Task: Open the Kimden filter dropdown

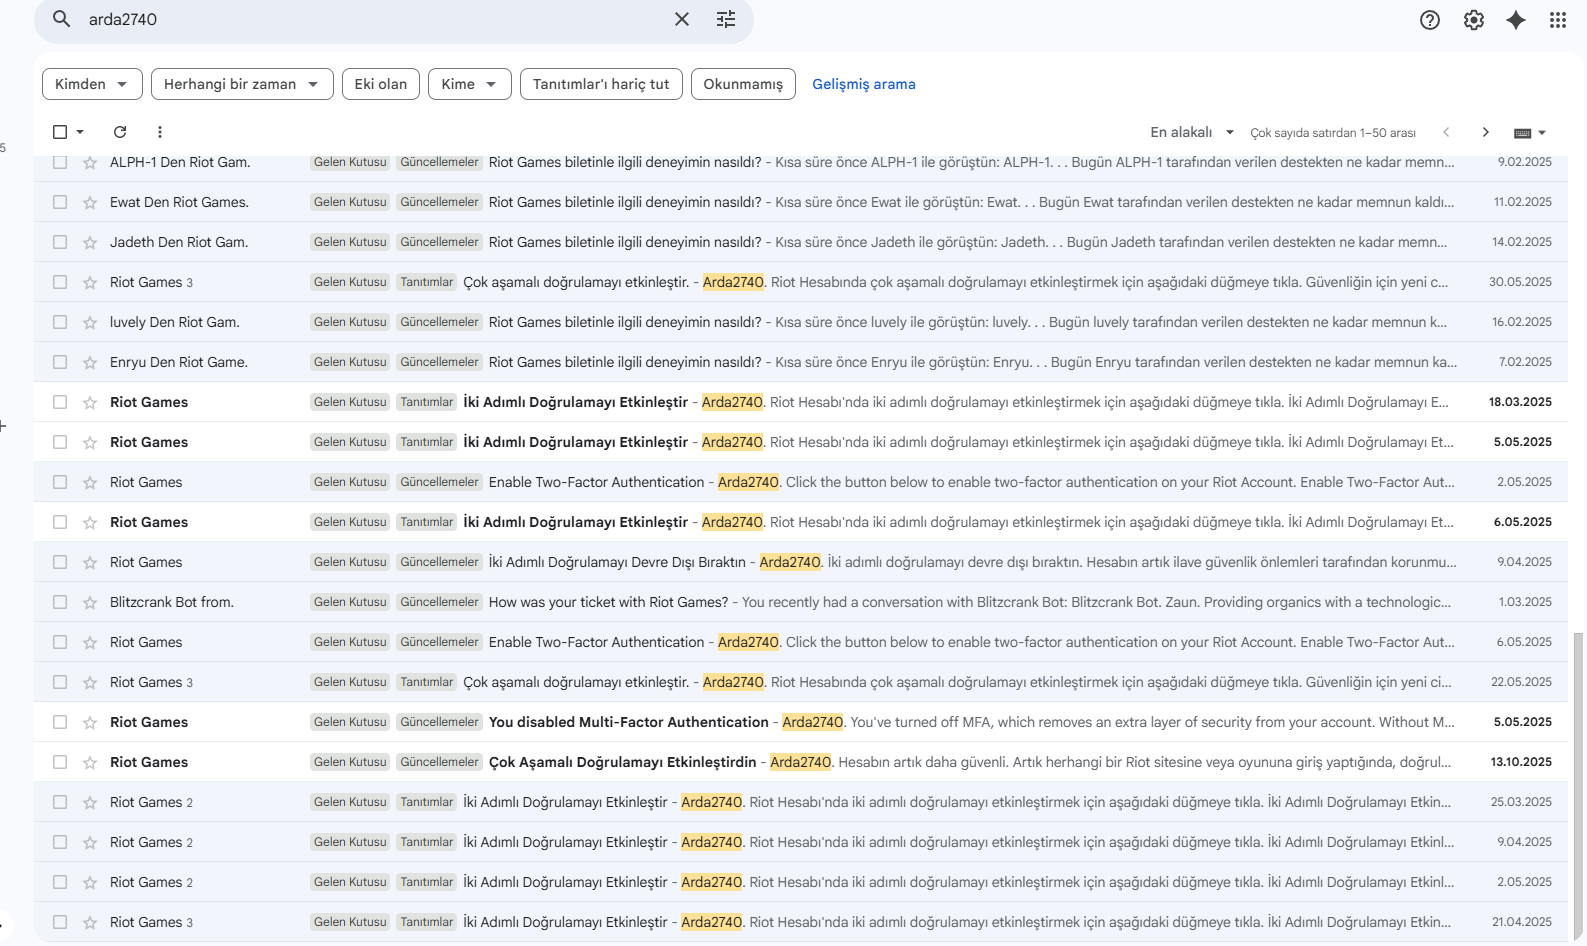Action: coord(92,84)
